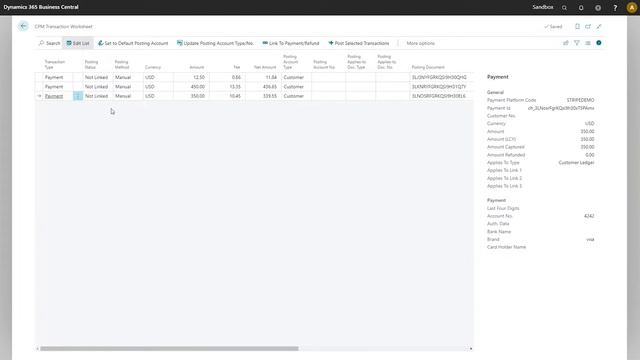The image size is (640, 360).
Task: Click Manual posting method in 12.50 row
Action: click(x=127, y=77)
